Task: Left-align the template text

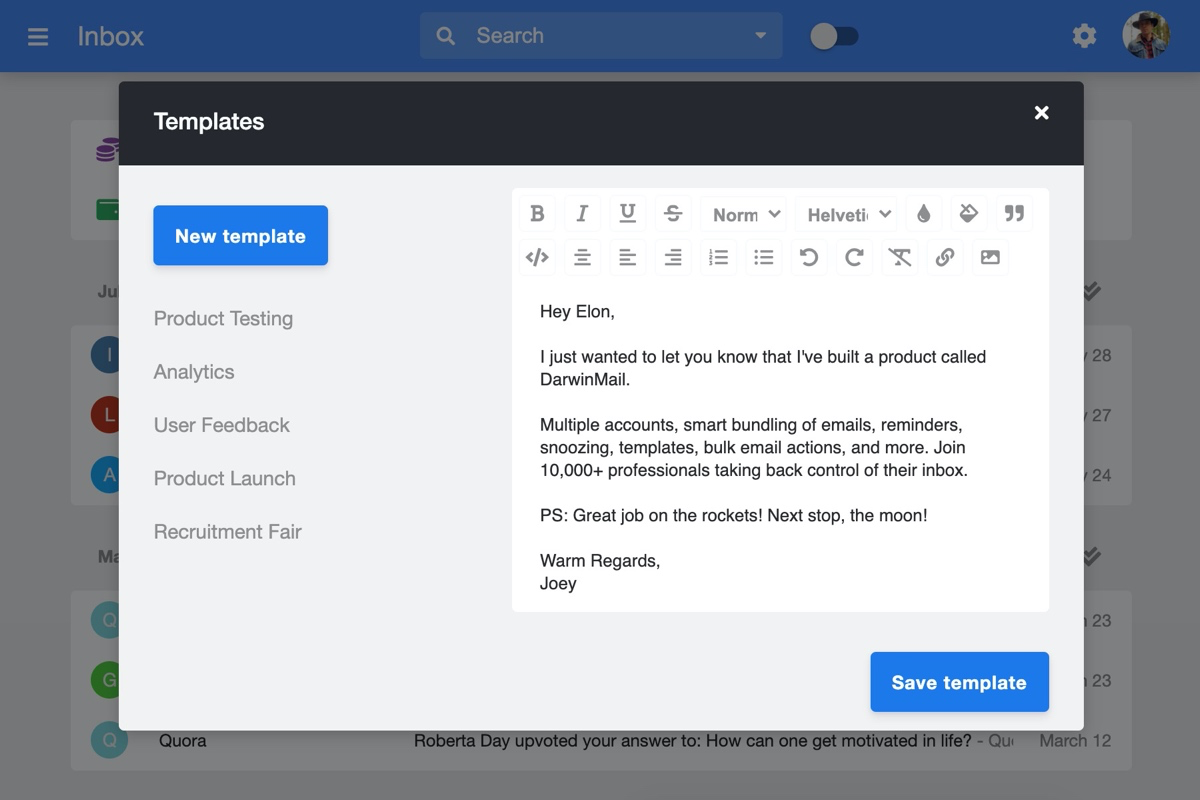Action: (x=628, y=257)
